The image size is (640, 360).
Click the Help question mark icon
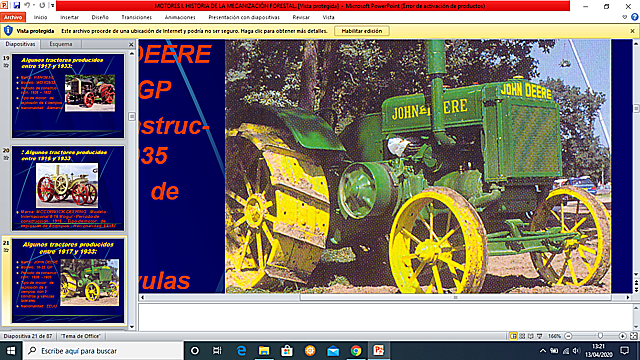[x=634, y=17]
